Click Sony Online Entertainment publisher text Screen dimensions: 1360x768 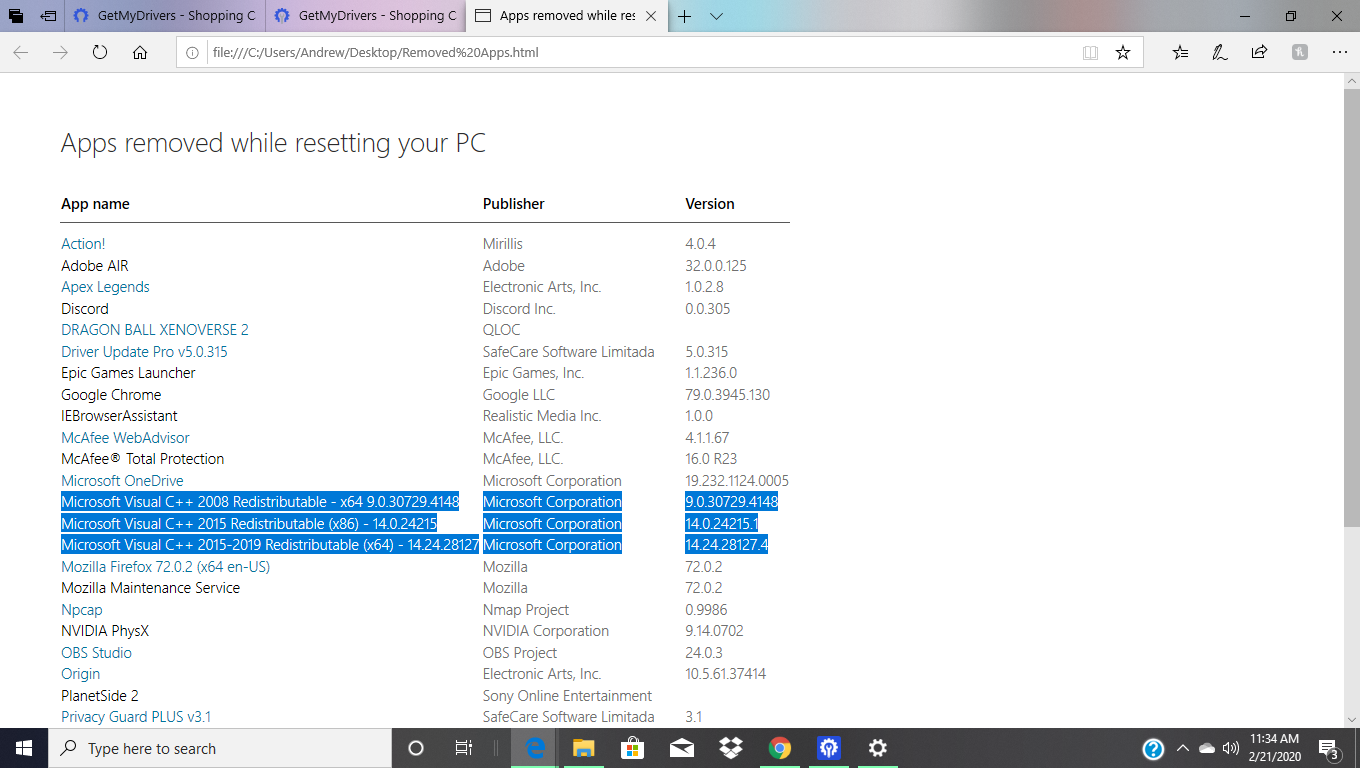click(567, 696)
